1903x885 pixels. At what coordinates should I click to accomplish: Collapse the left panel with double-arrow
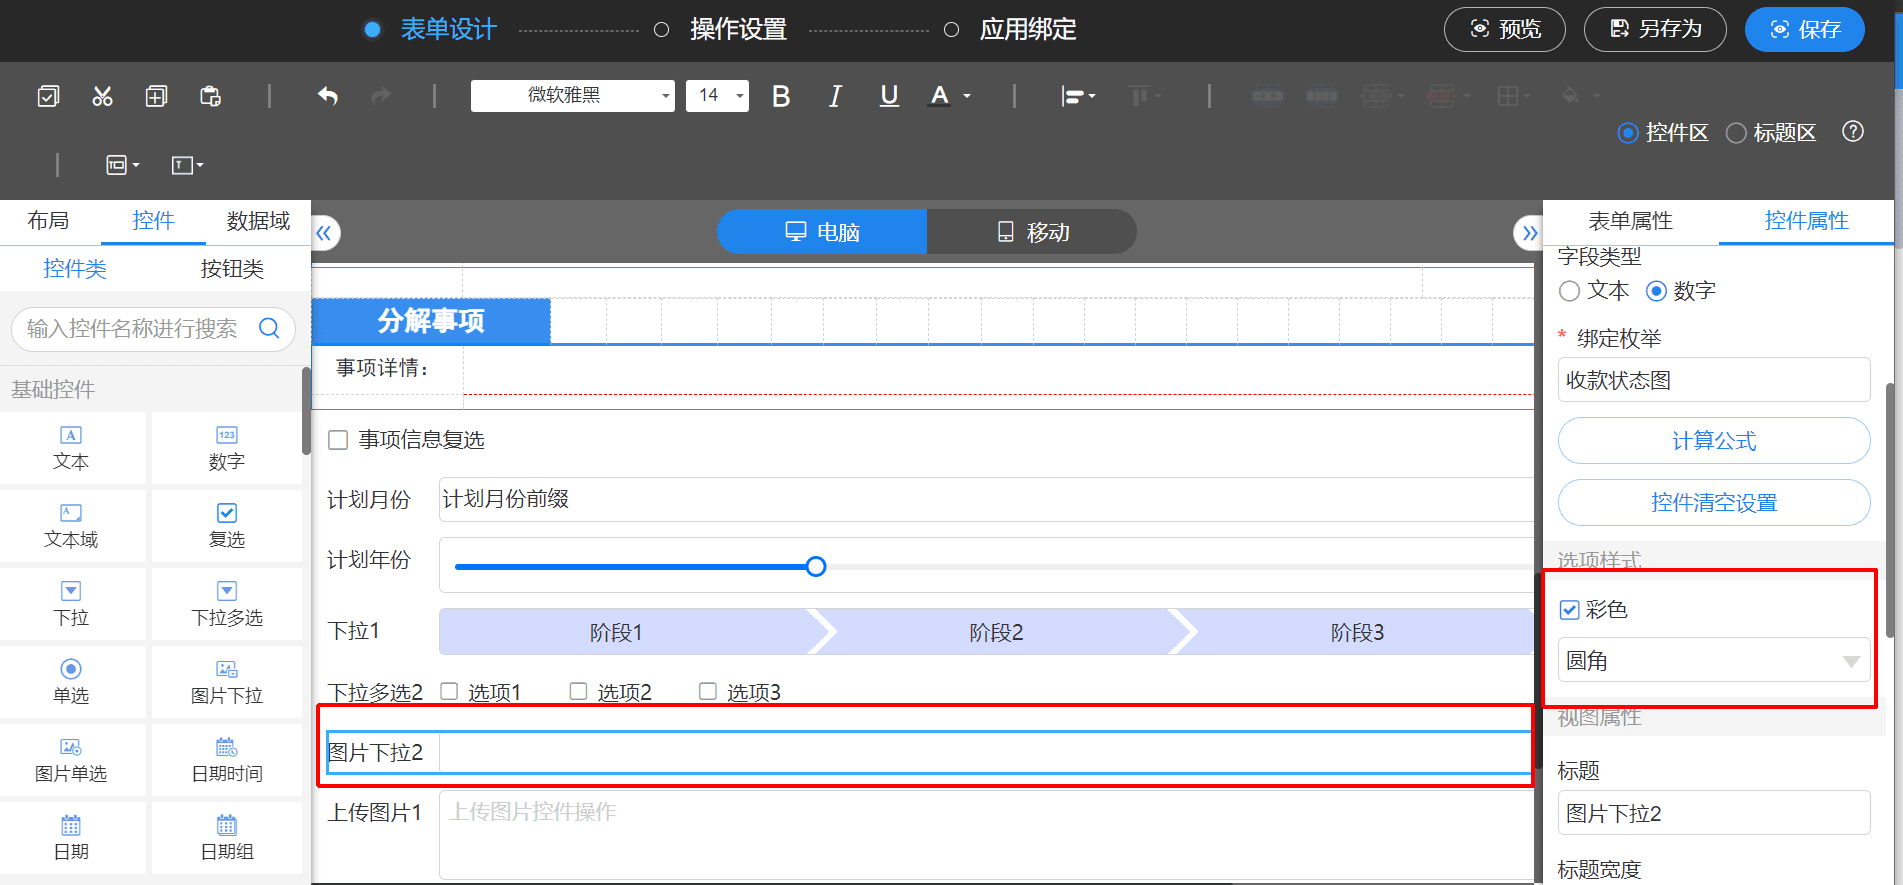click(324, 233)
